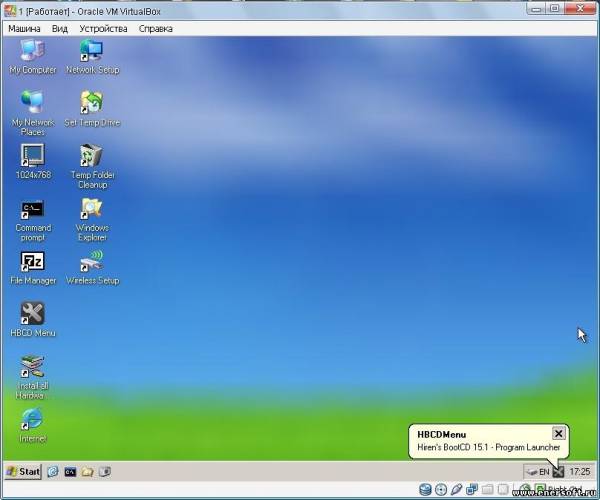Open the folder icon in quick launch
The width and height of the screenshot is (600, 500).
[88, 472]
